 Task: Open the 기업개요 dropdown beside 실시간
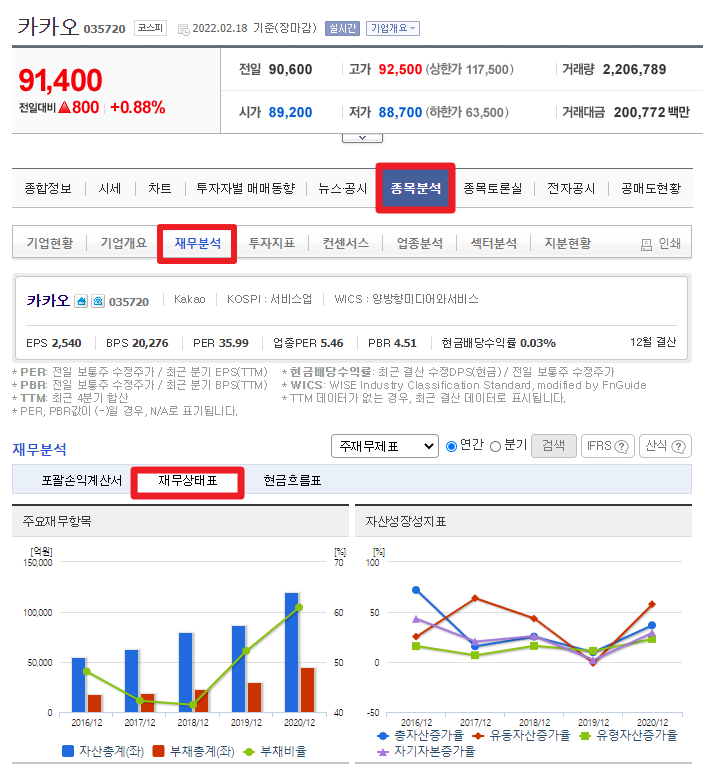click(393, 29)
